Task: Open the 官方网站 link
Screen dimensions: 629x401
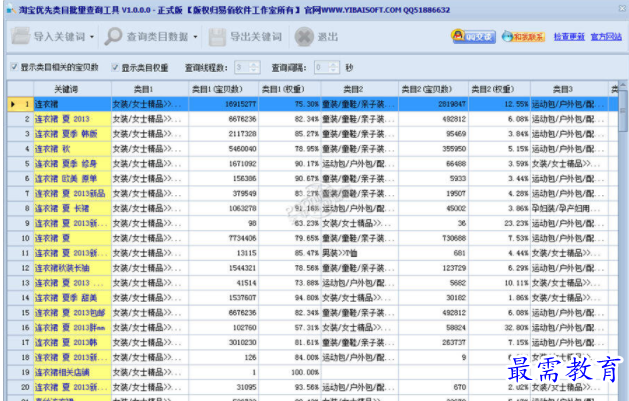Action: [606, 37]
